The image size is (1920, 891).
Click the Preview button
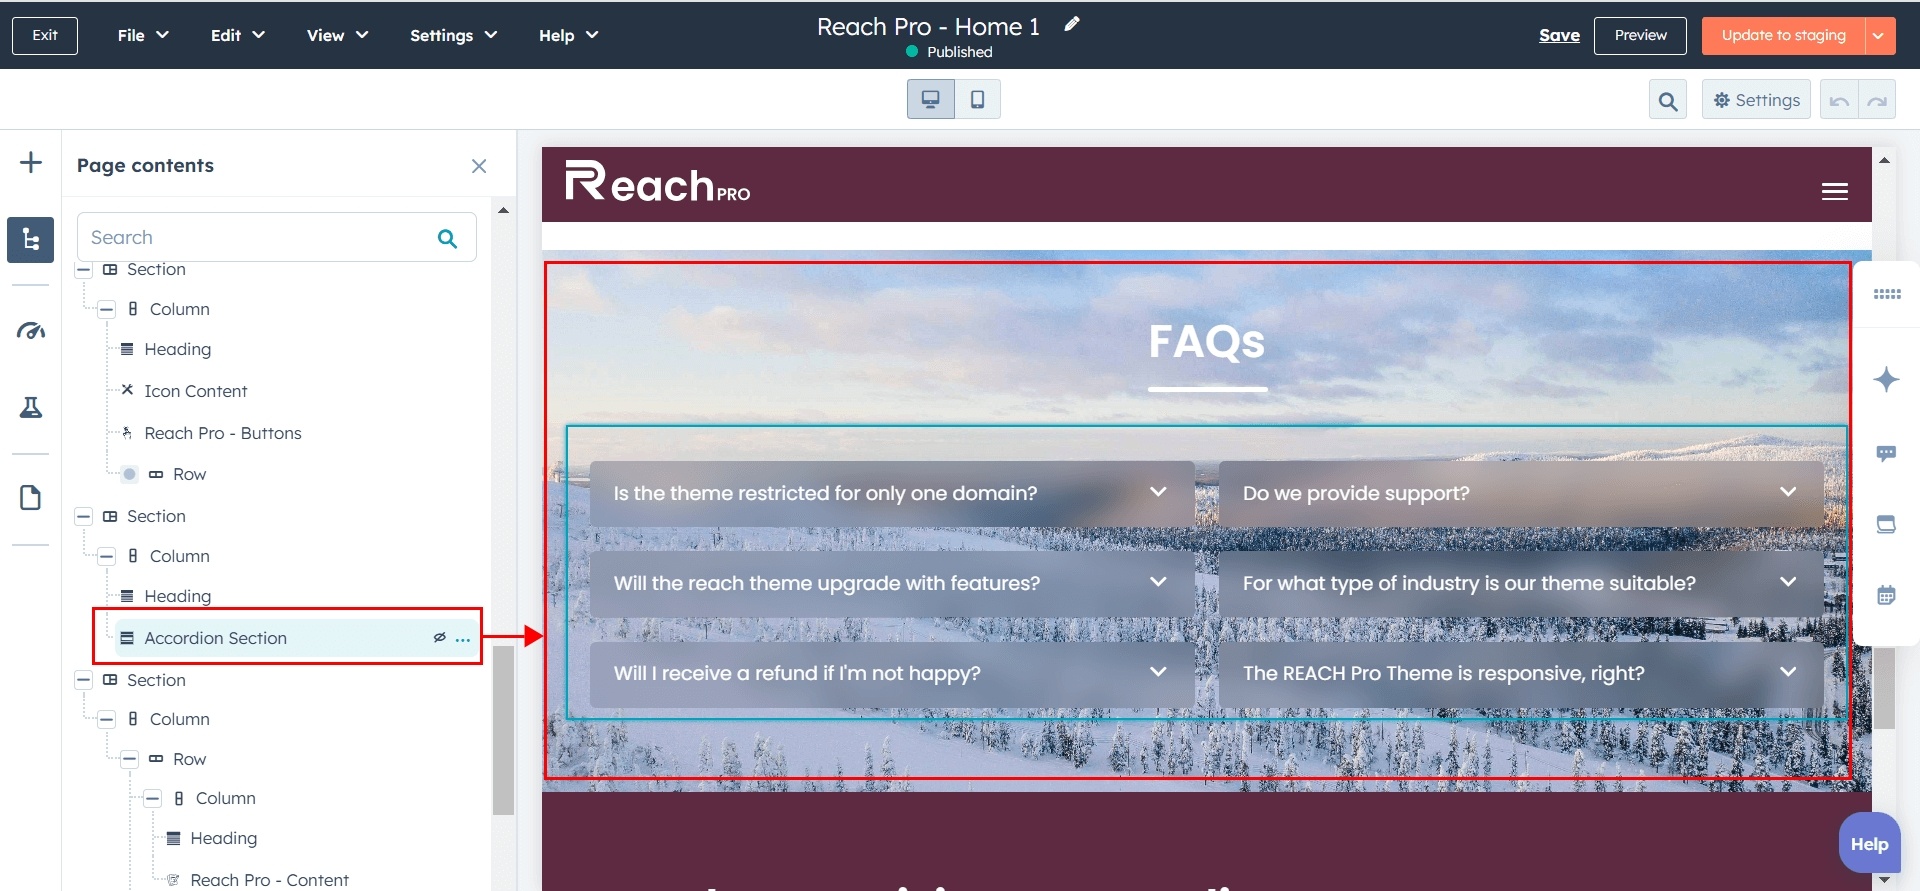click(x=1640, y=35)
